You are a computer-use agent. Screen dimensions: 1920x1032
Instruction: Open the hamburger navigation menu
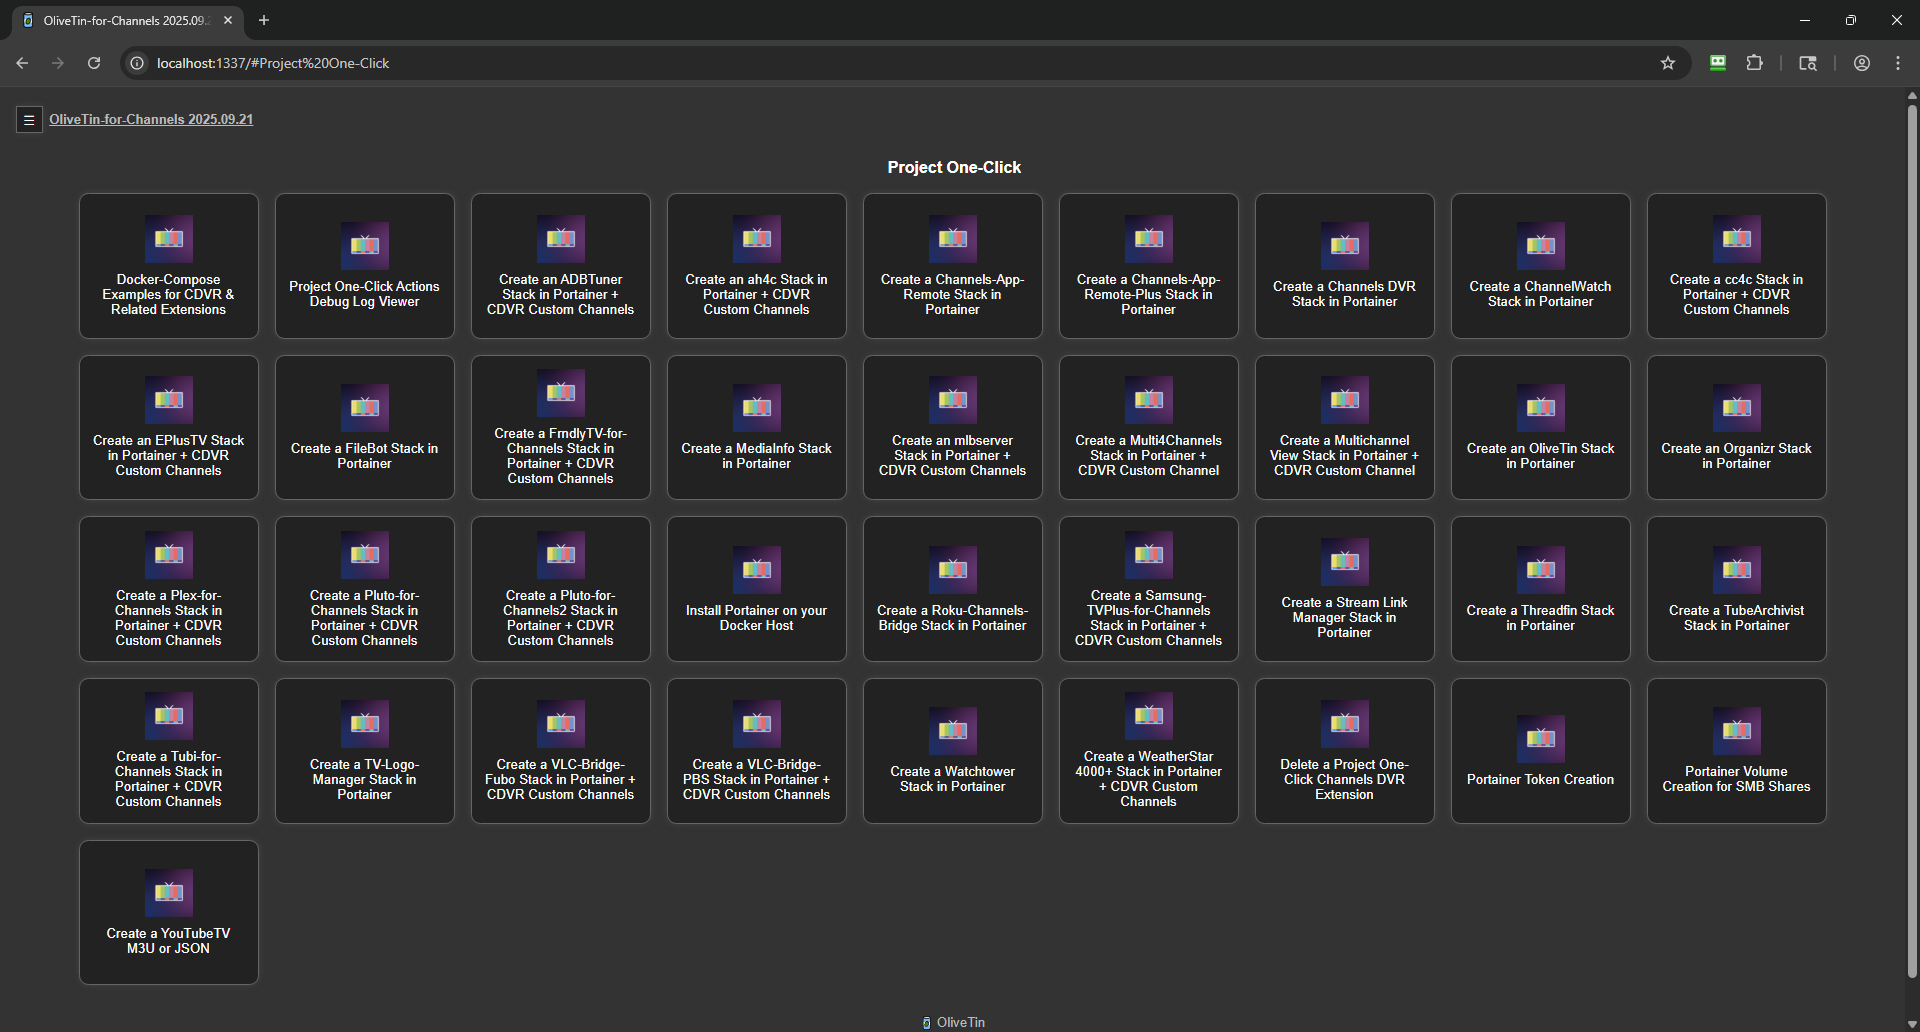pyautogui.click(x=29, y=120)
